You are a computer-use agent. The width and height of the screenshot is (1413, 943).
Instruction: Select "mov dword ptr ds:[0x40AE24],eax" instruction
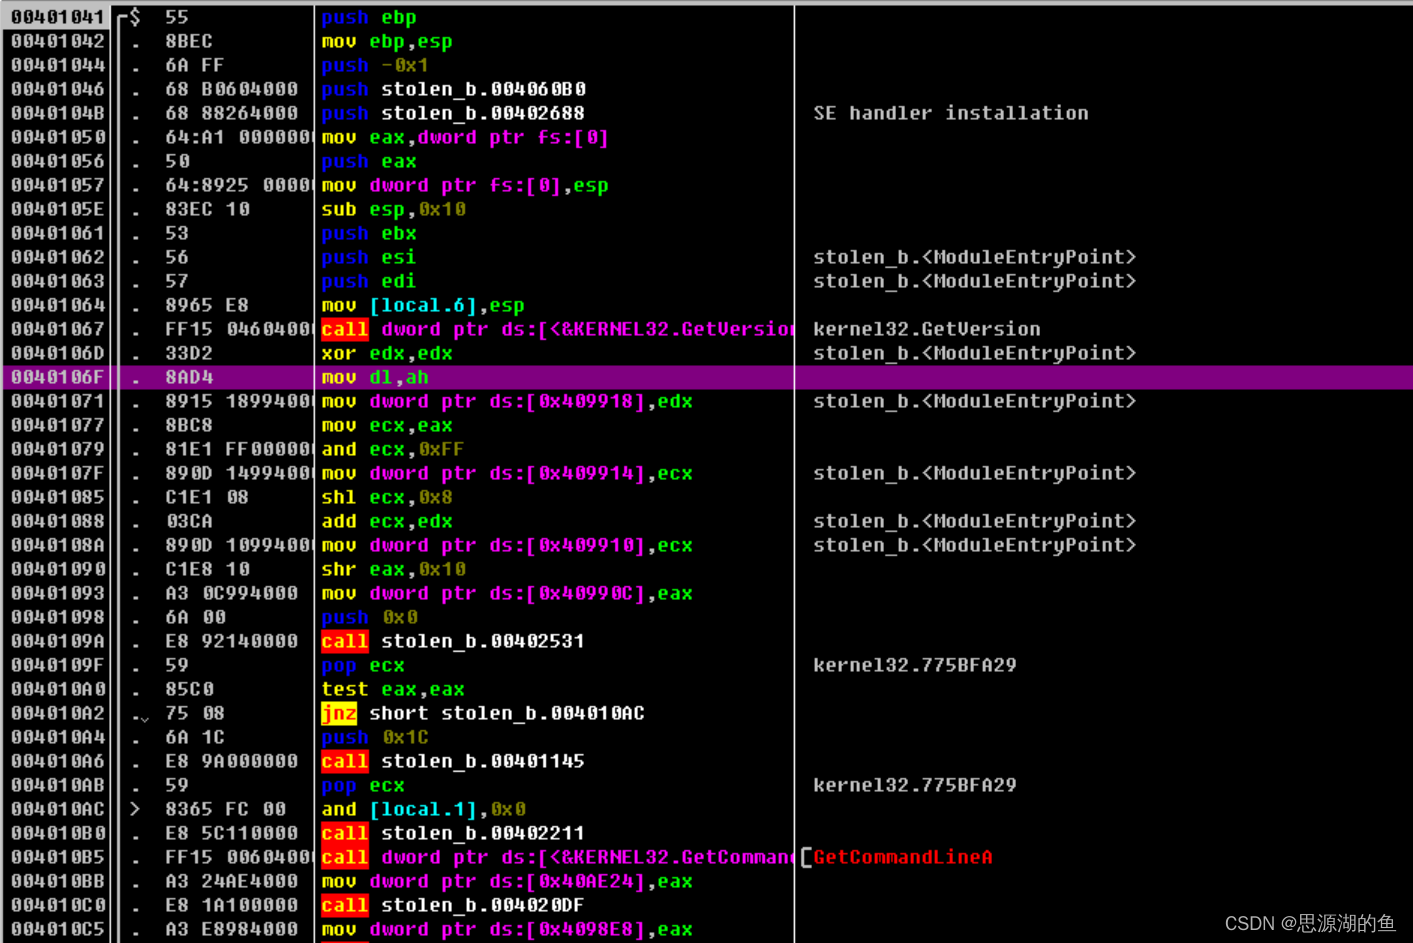(x=507, y=881)
